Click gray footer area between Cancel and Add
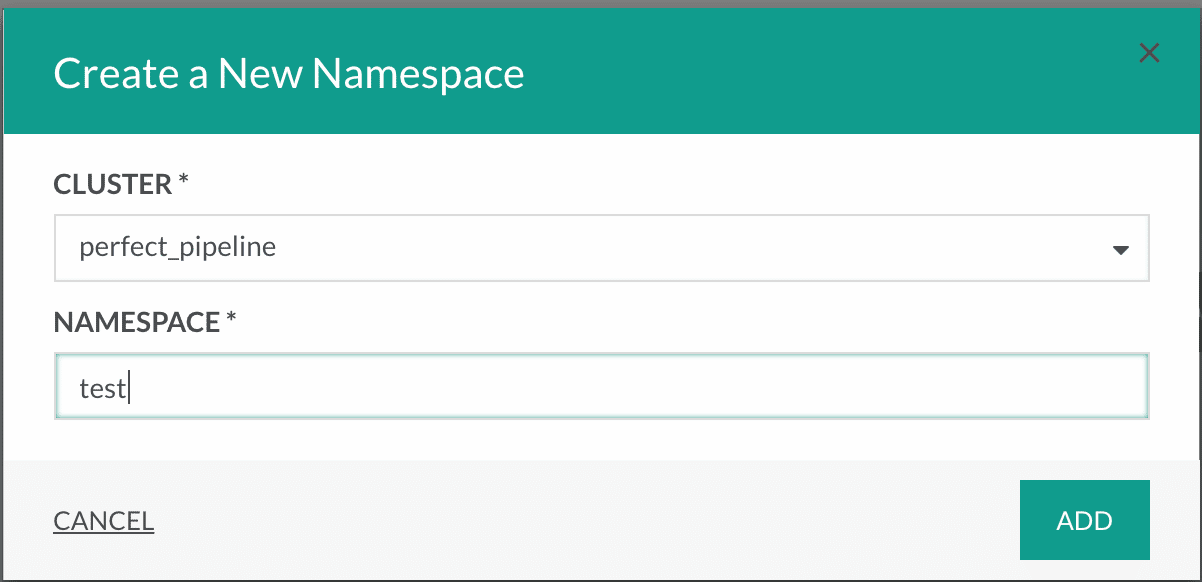This screenshot has height=582, width=1202. 585,520
